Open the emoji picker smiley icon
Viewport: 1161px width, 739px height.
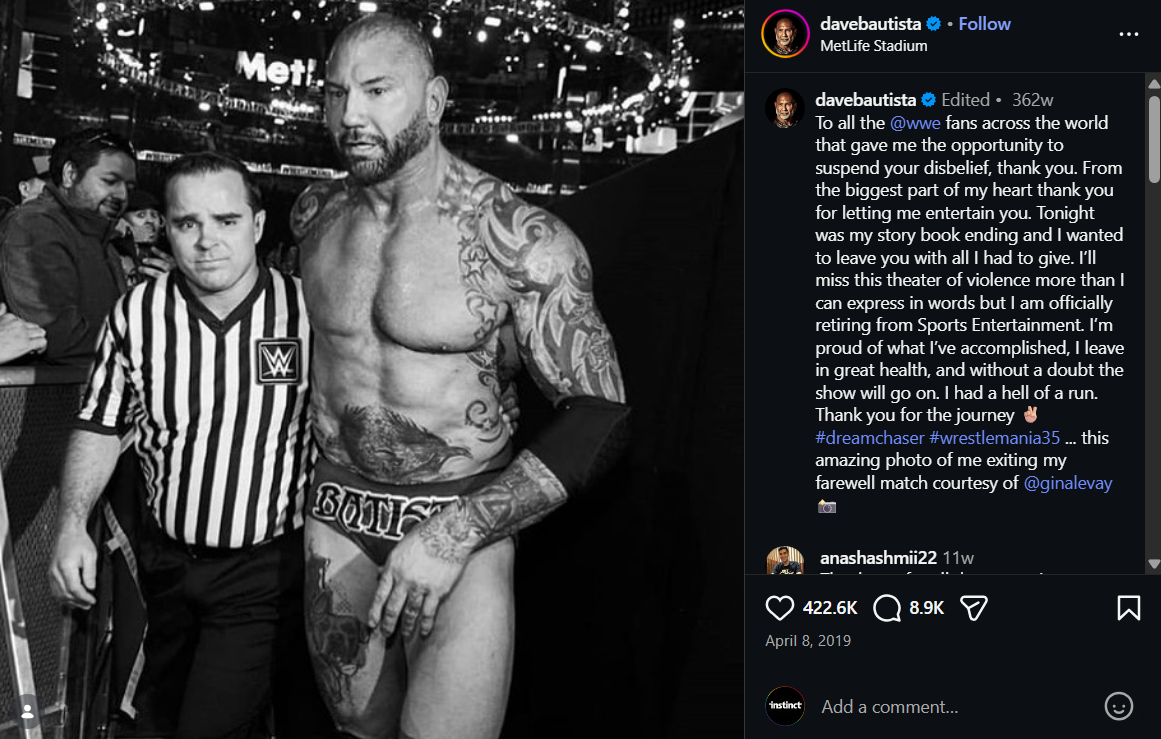click(x=1118, y=706)
